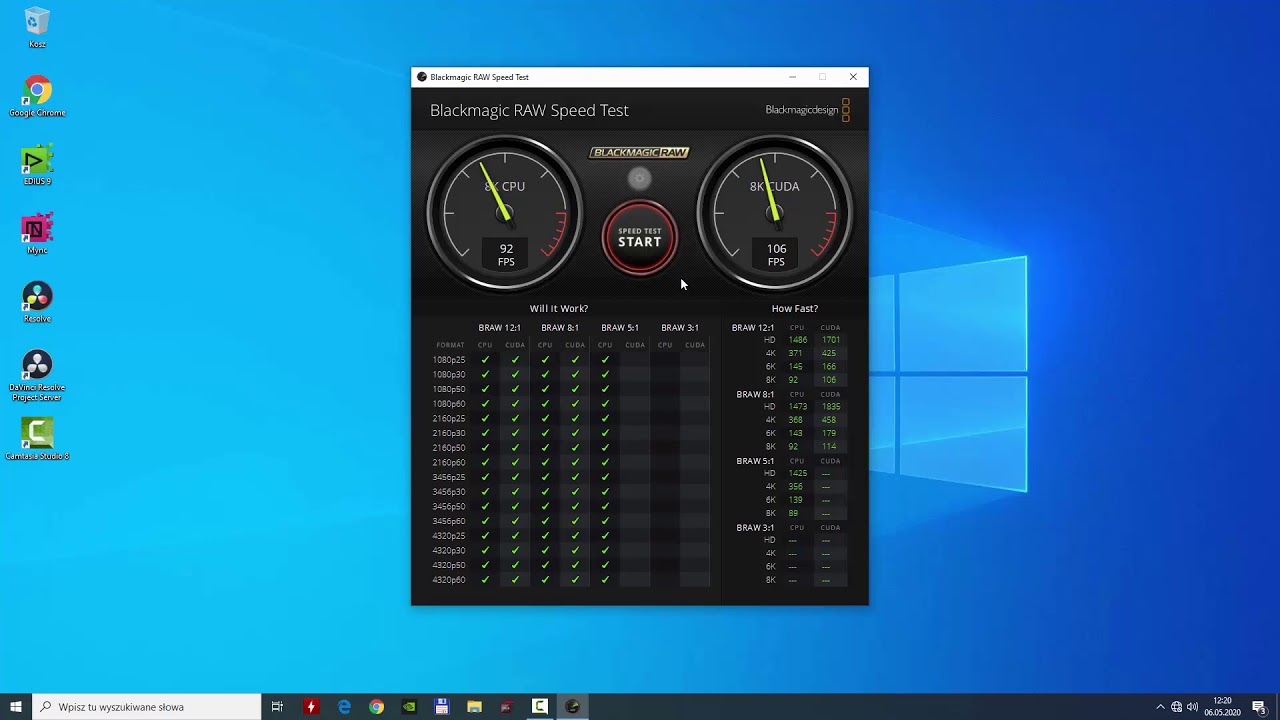
Task: Click the '92 FPS' readout on CPU gauge
Action: tap(506, 254)
